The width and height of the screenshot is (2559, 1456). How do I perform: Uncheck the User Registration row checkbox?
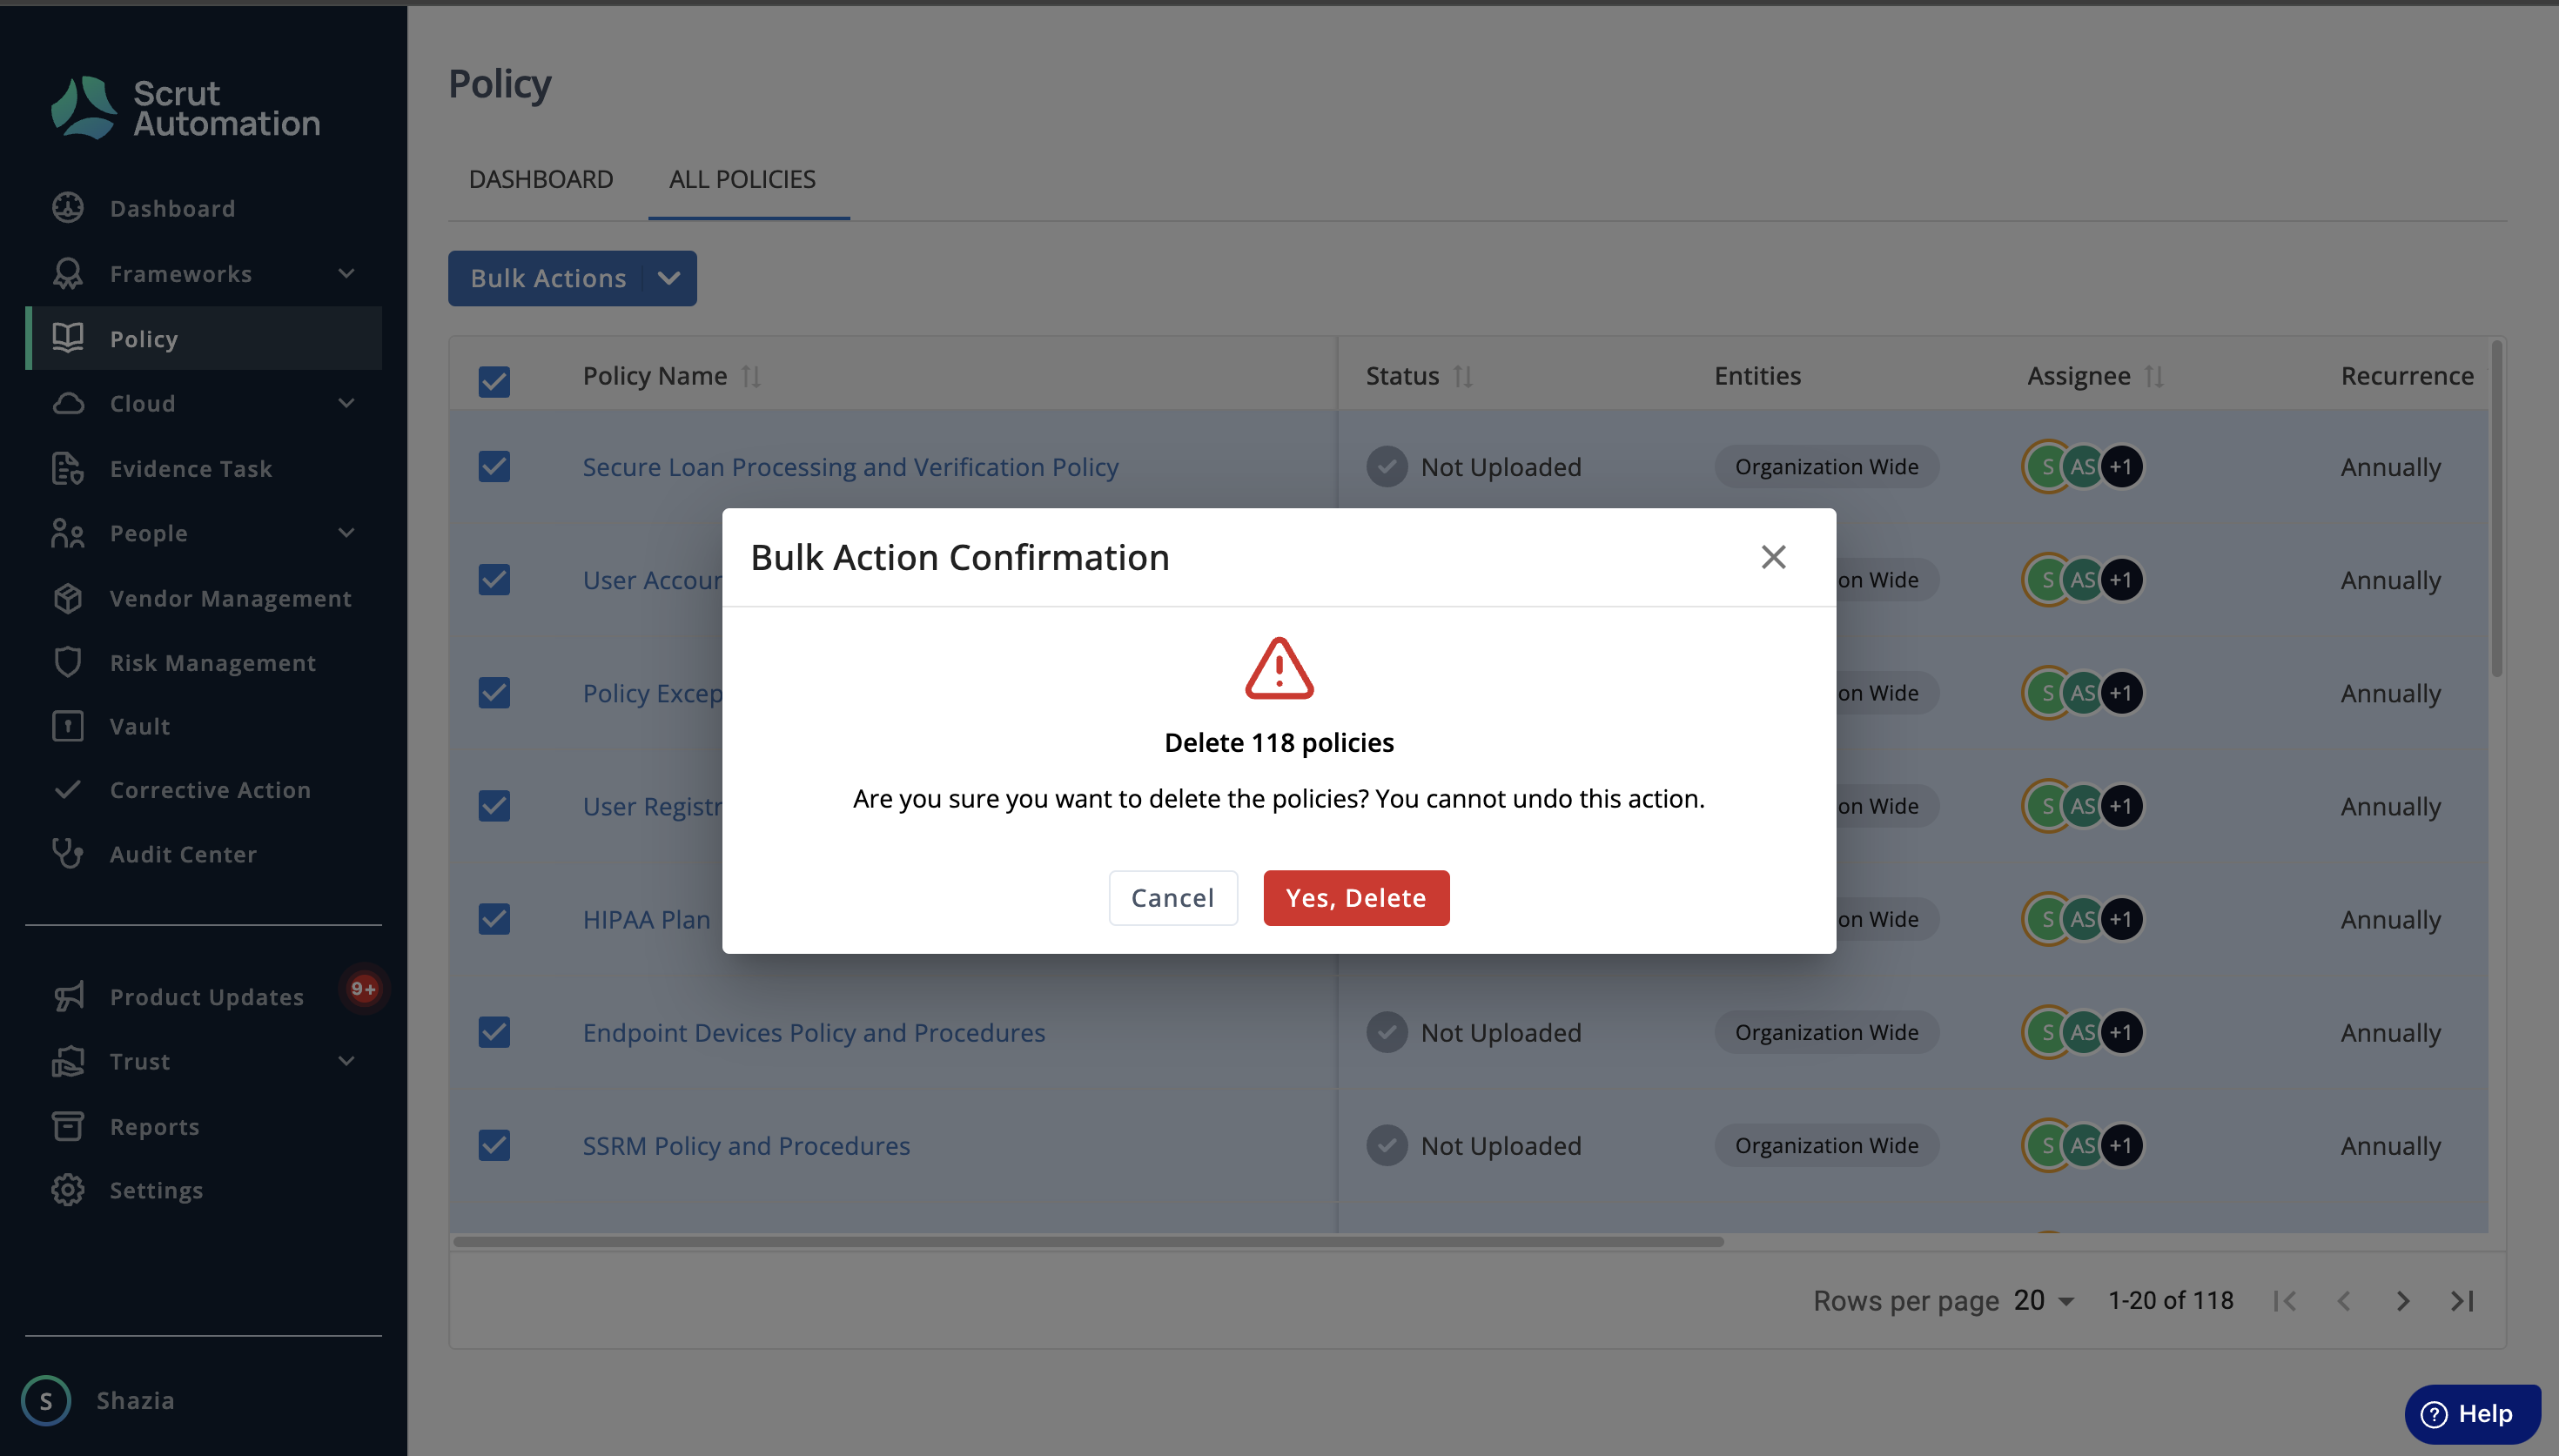tap(494, 805)
